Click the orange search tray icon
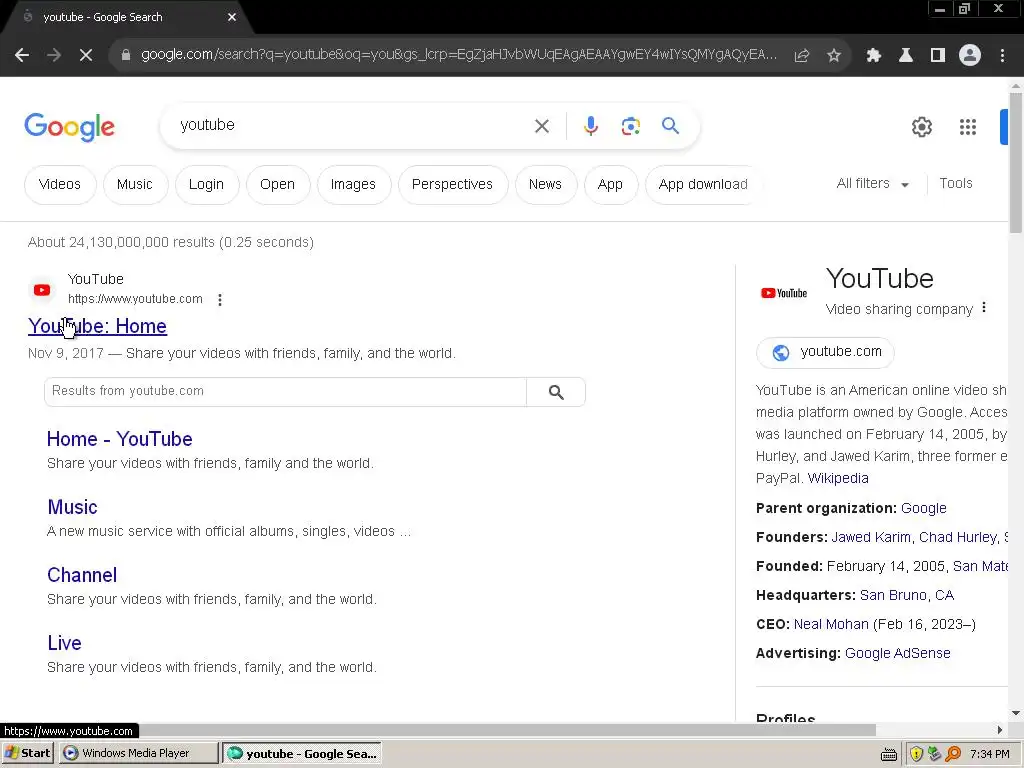 pos(953,754)
